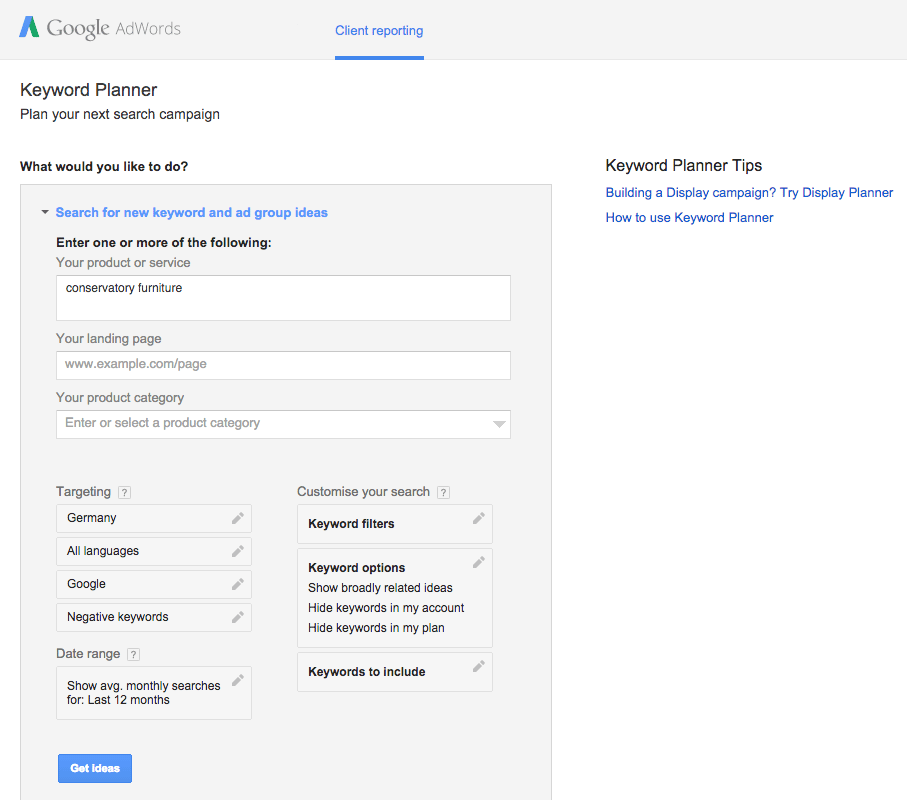Edit Keywords to include pencil icon
Viewport: 907px width, 800px height.
tap(478, 666)
